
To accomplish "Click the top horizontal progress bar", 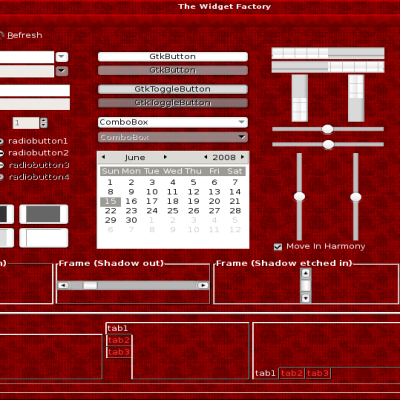I will (328, 53).
